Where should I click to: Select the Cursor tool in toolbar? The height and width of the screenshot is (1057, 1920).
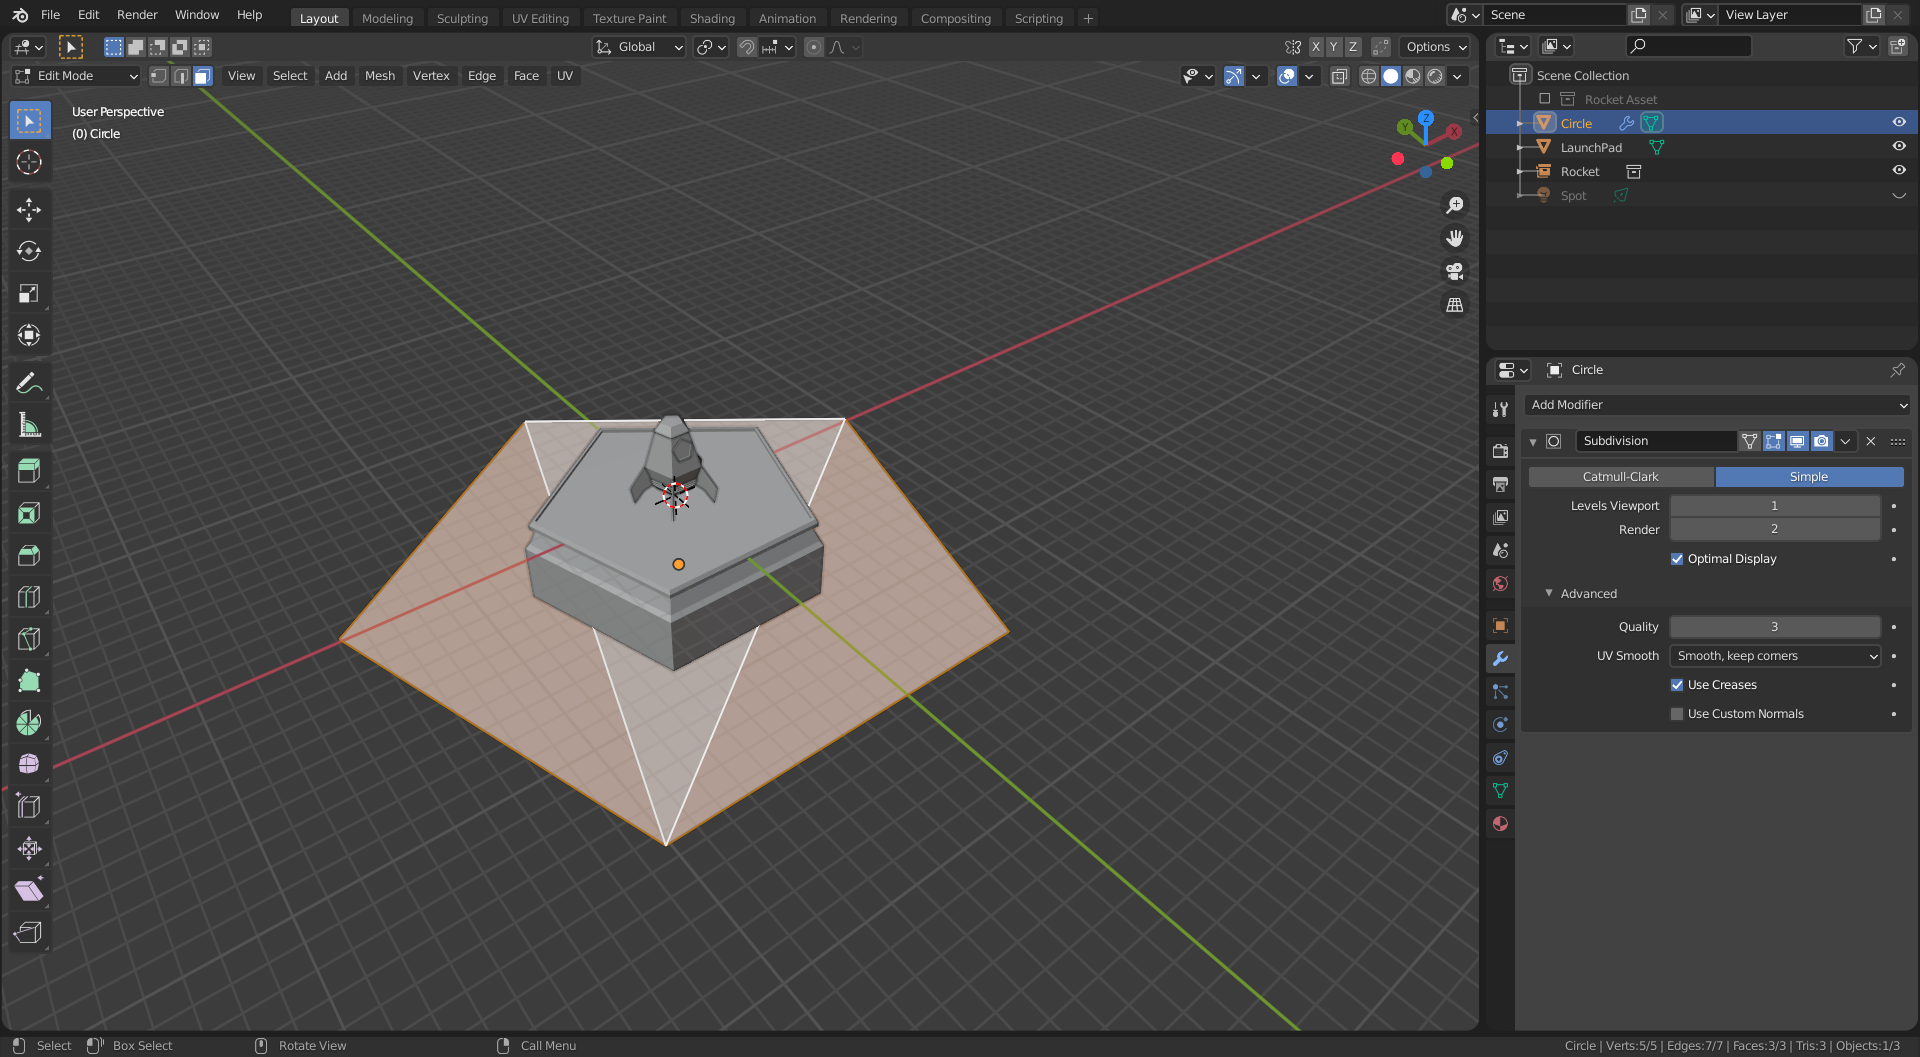29,162
